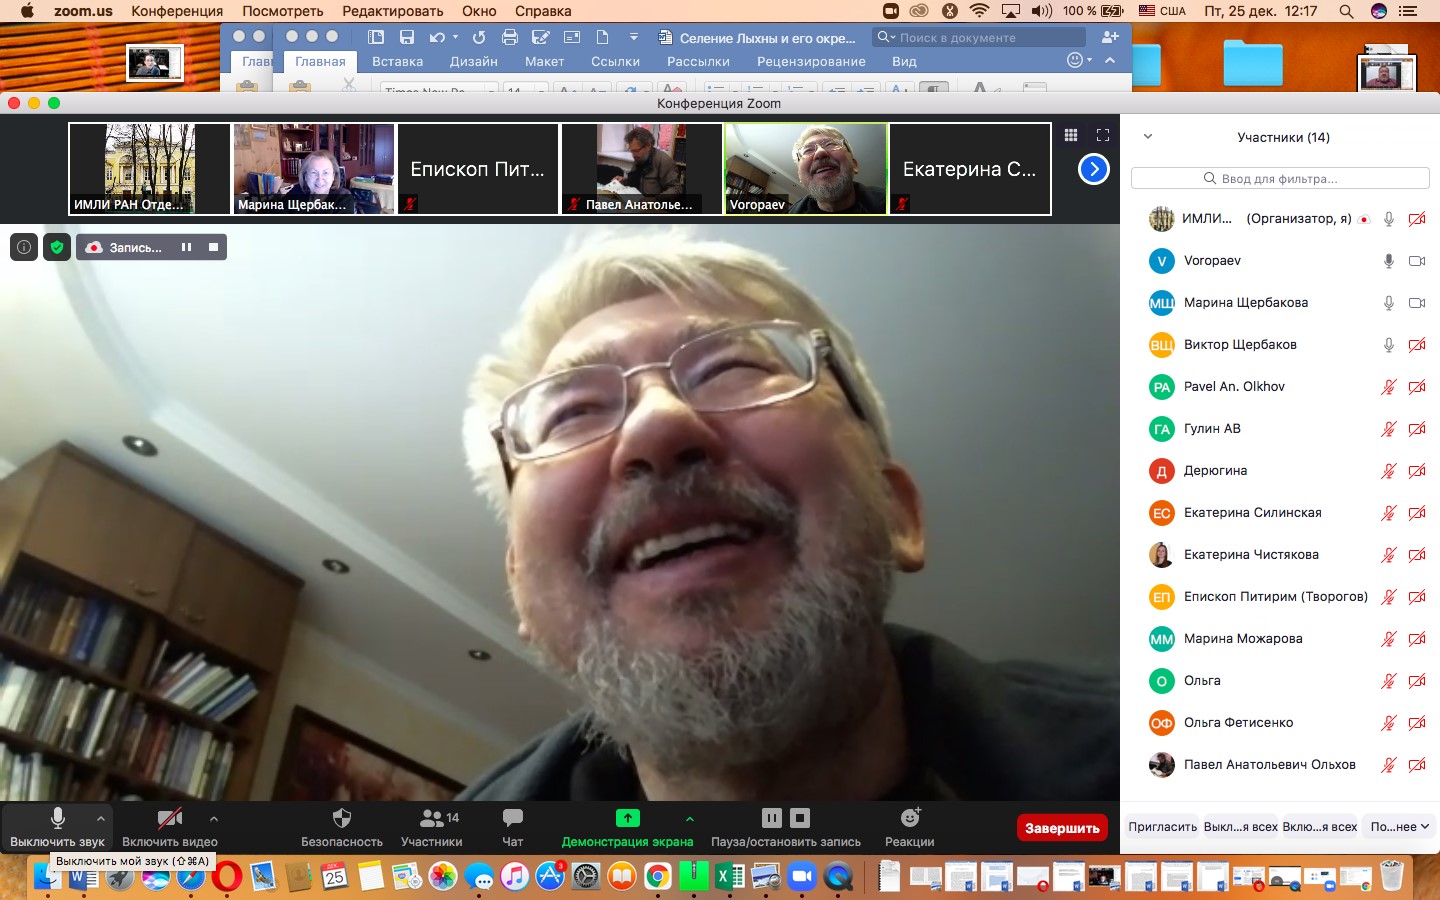Turn on video camera
Viewport: 1440px width, 900px height.
pos(169,819)
